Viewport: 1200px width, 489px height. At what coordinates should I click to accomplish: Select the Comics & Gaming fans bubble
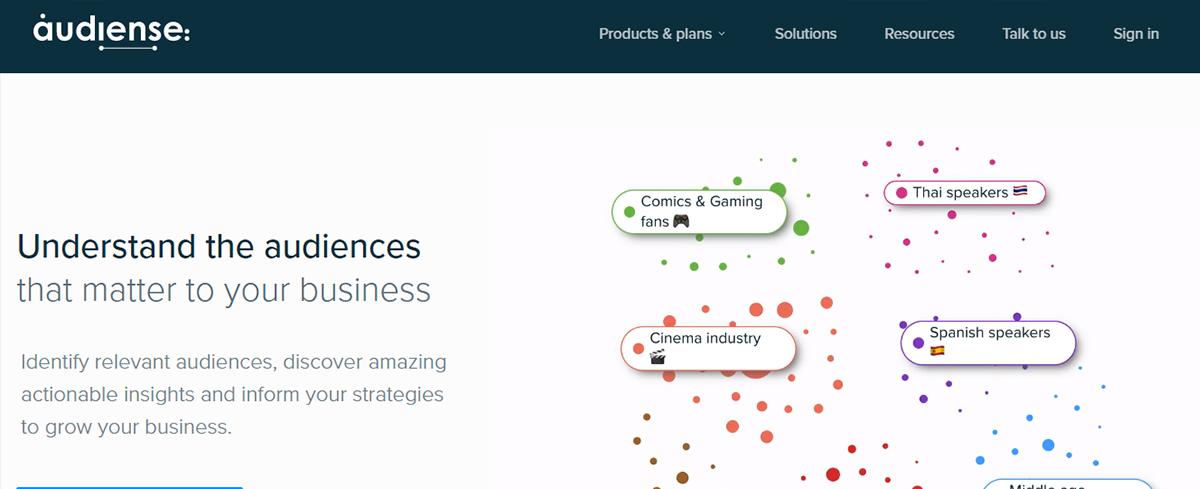click(699, 212)
